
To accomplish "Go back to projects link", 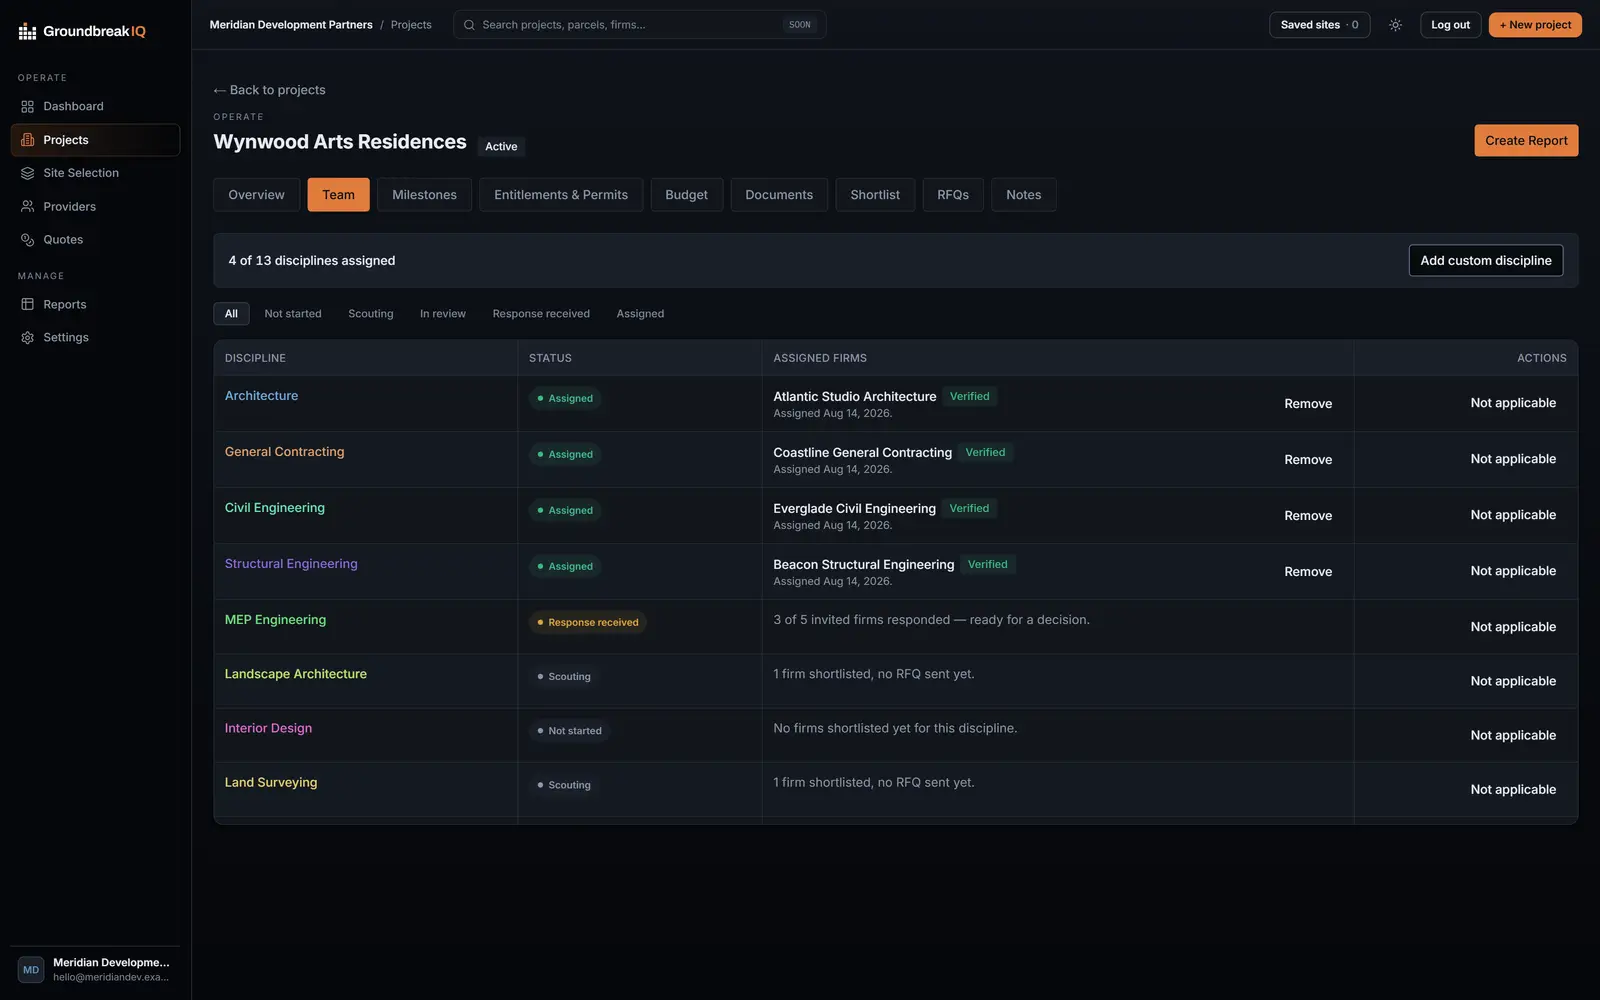I will 269,90.
